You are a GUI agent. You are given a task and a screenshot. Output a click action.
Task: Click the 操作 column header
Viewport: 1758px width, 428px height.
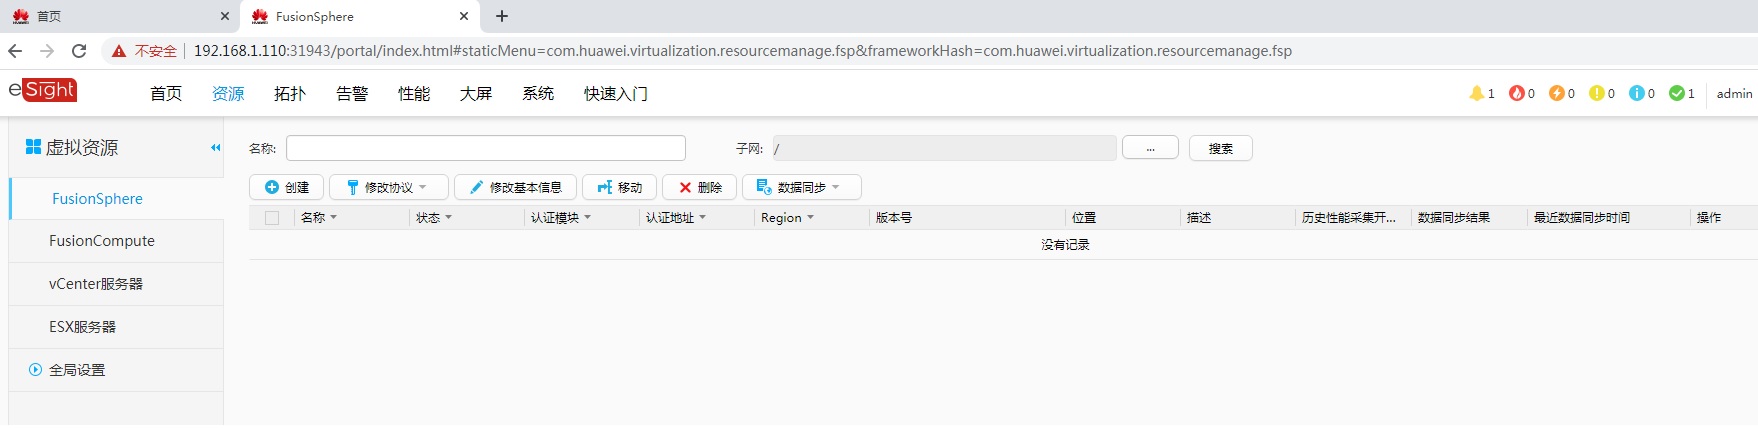point(1709,218)
